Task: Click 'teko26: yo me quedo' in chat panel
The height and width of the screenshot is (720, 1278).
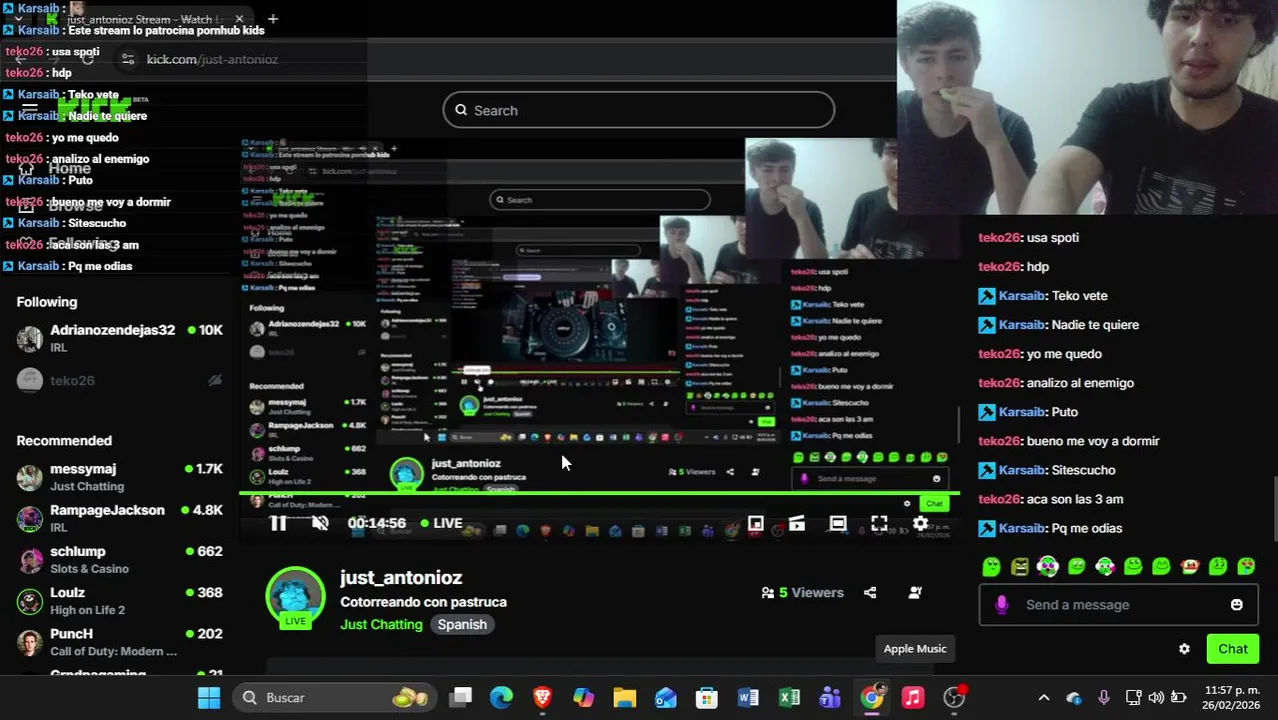Action: [1040, 354]
